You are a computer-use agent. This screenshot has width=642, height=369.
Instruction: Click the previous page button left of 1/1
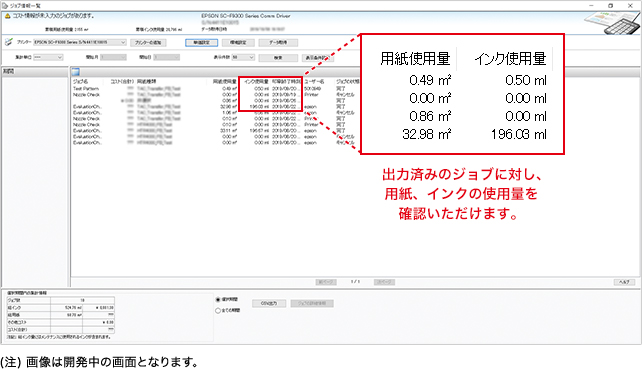click(326, 282)
